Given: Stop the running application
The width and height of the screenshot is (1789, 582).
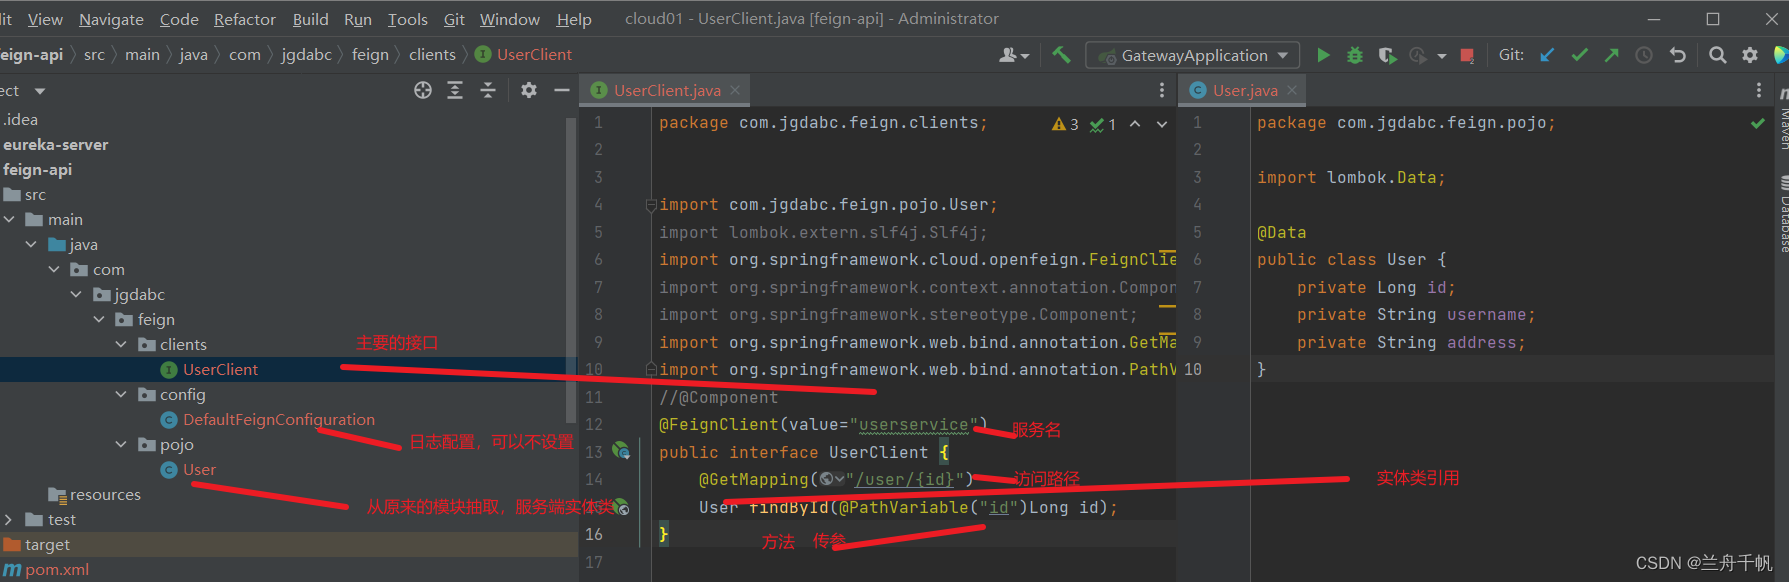Looking at the screenshot, I should coord(1467,56).
